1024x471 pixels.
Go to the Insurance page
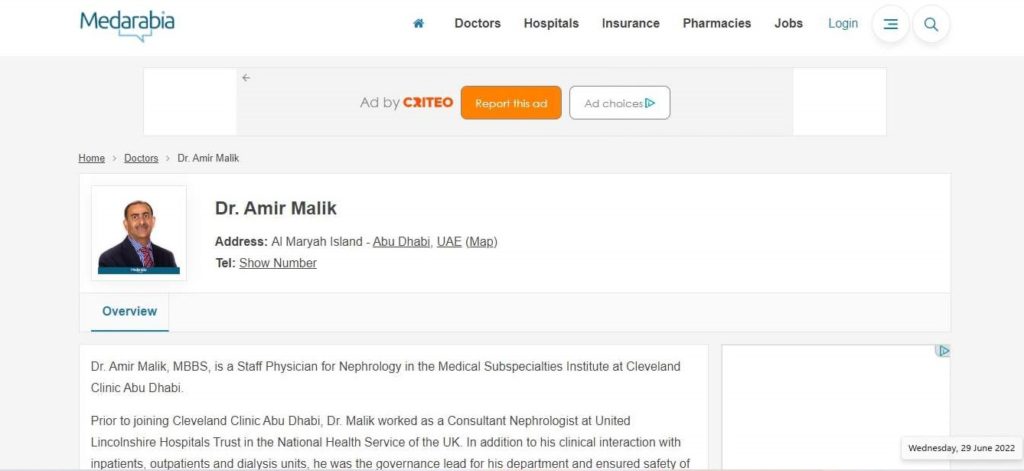click(630, 24)
